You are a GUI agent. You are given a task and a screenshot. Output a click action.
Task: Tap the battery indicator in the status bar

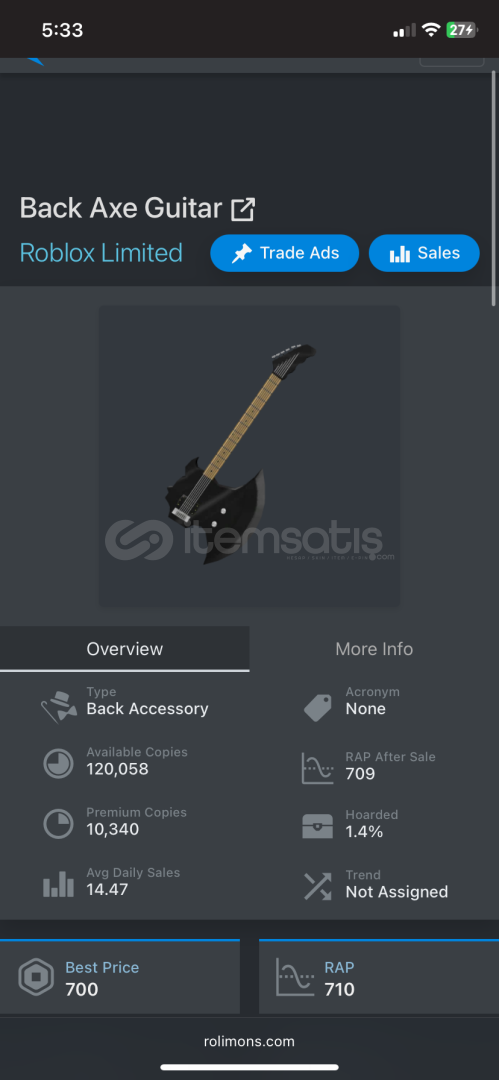click(x=461, y=30)
